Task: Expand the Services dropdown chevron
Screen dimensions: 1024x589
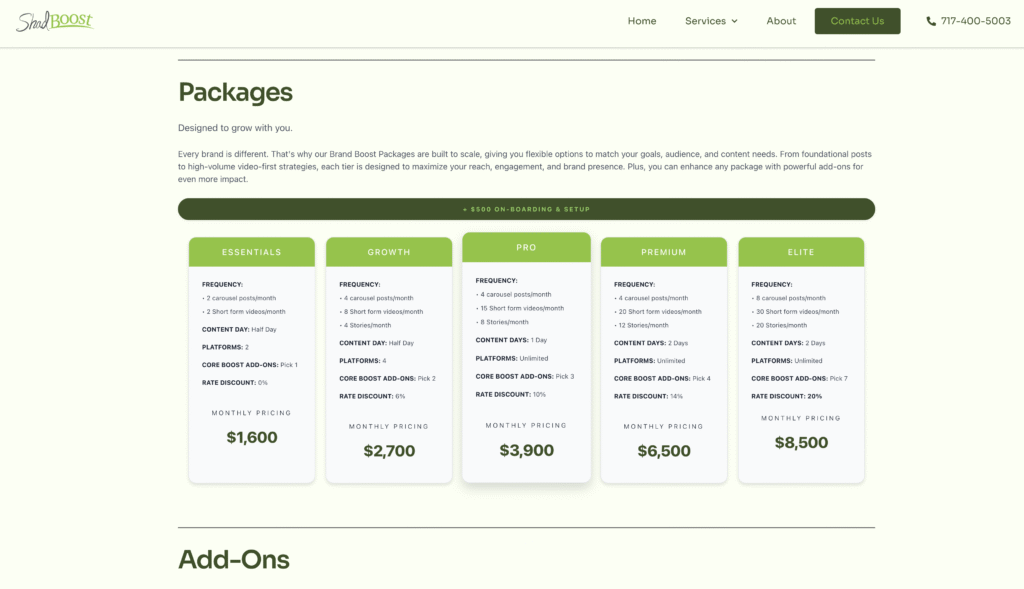Action: (734, 21)
